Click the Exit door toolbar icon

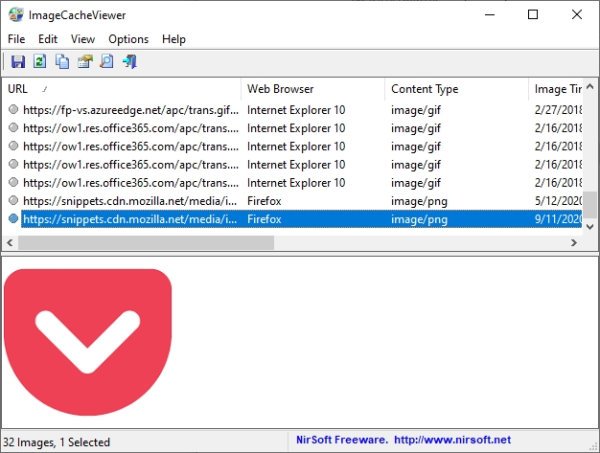(x=130, y=62)
